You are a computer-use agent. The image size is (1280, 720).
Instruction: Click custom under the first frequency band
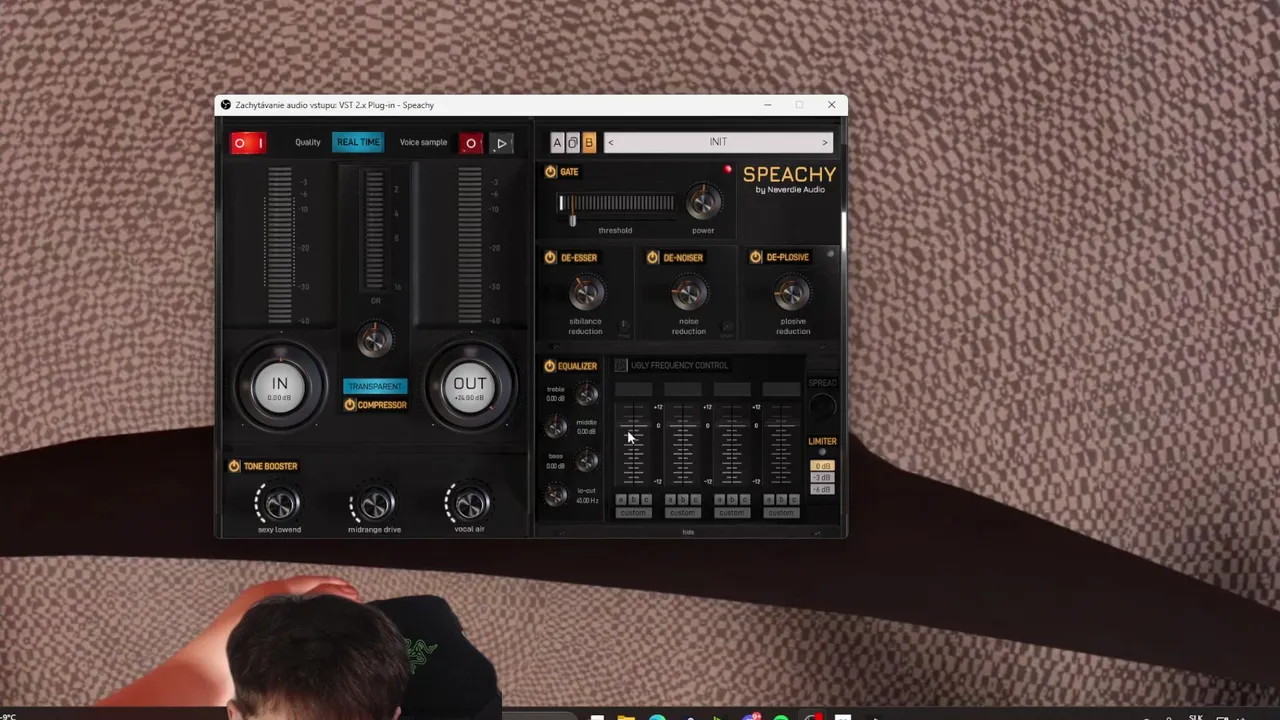point(633,513)
